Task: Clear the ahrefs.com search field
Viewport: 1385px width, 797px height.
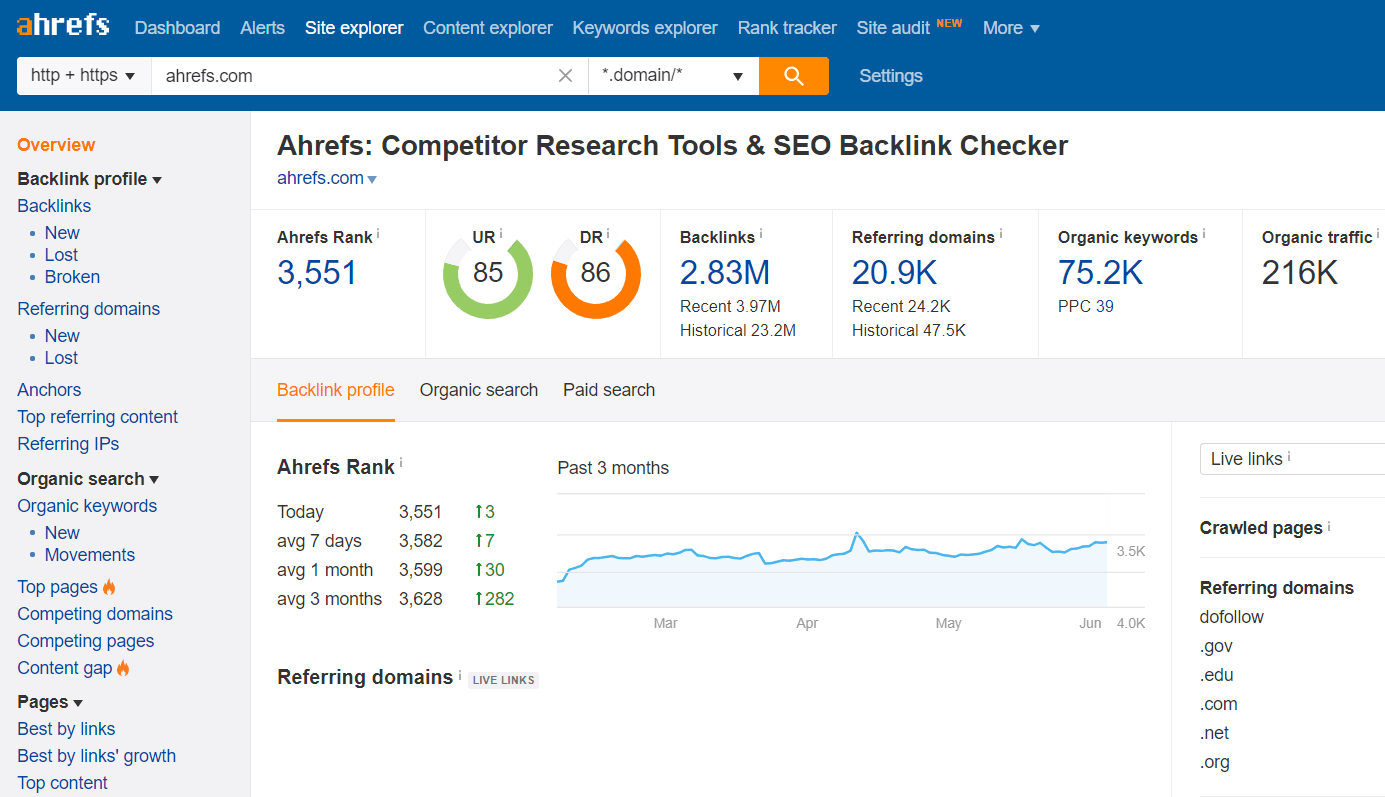Action: click(566, 76)
